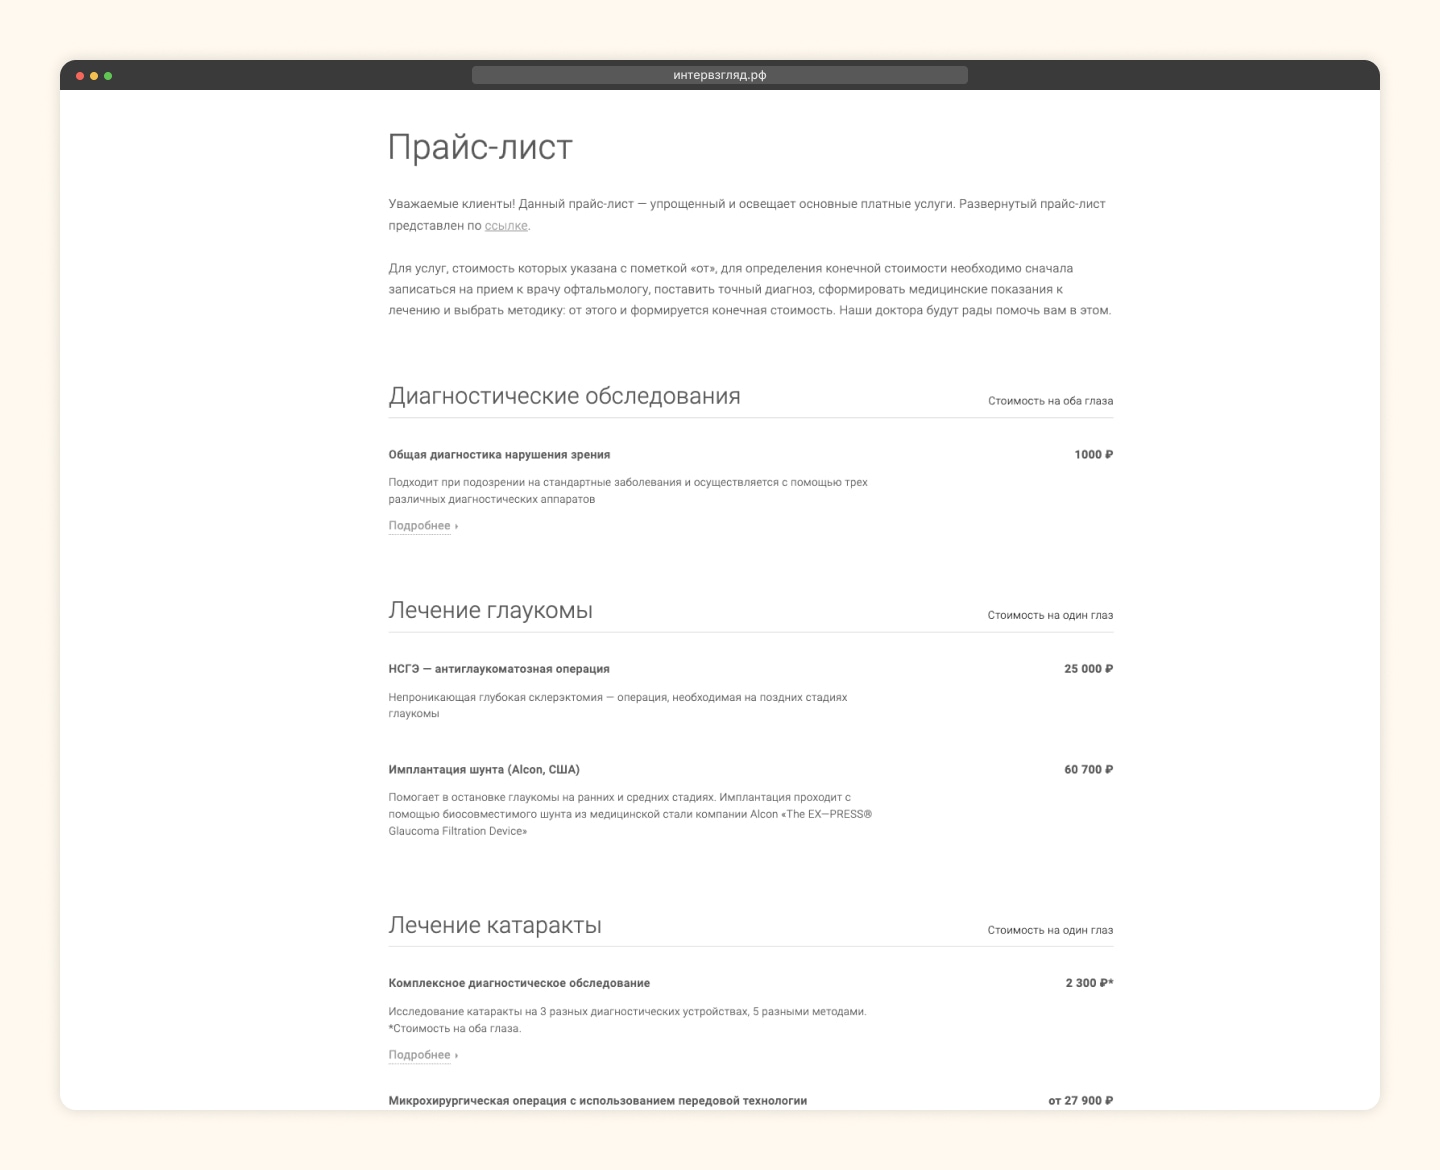
Task: Open "Подробнее" under Комплексное диагностическое обследование
Action: tap(420, 1055)
